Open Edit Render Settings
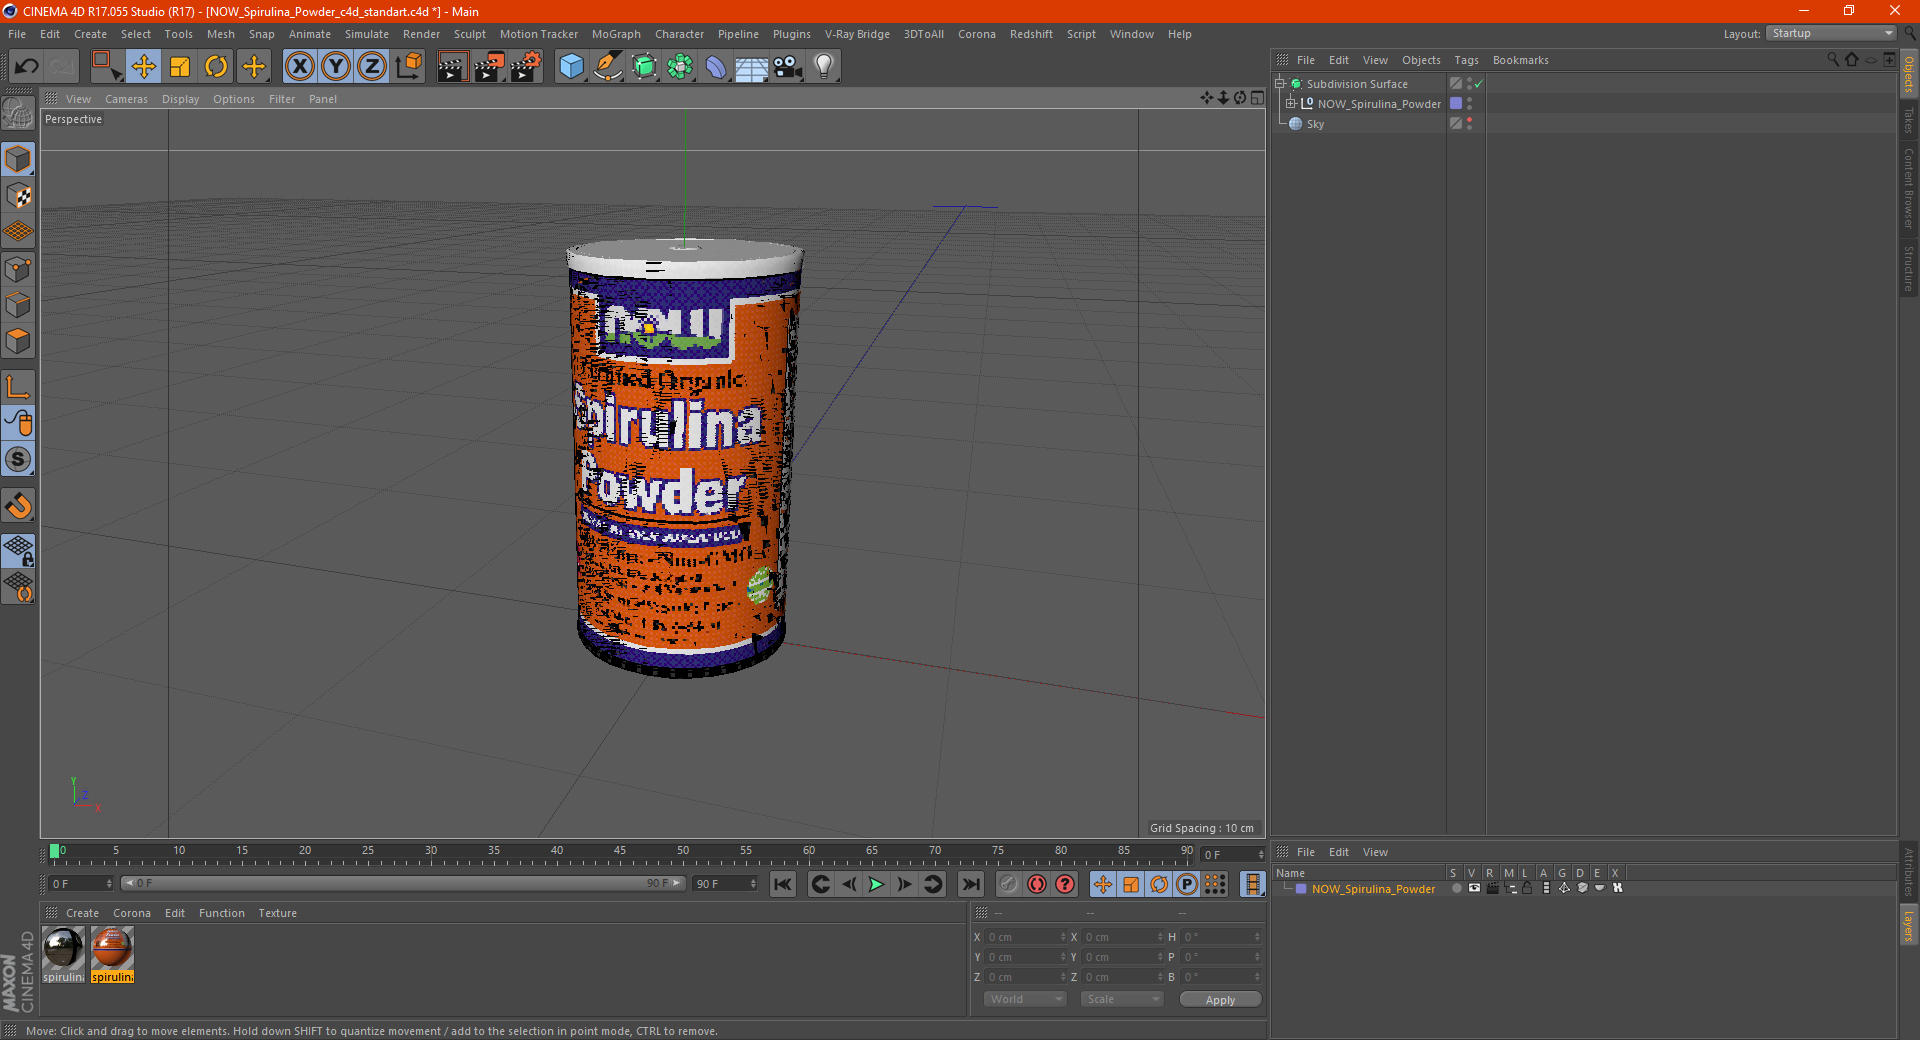Image resolution: width=1920 pixels, height=1040 pixels. (526, 67)
